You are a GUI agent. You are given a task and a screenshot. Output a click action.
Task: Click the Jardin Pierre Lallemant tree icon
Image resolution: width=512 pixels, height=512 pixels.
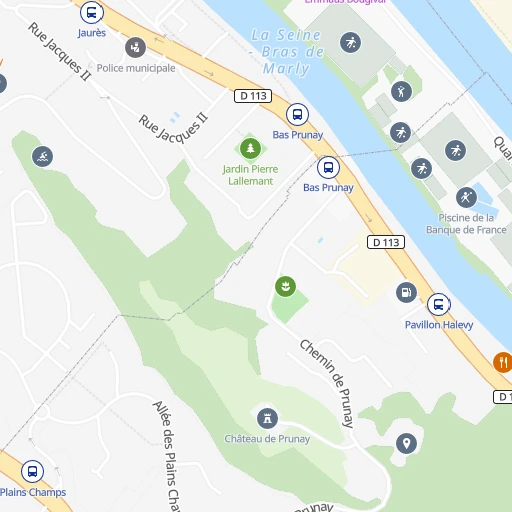pos(250,148)
